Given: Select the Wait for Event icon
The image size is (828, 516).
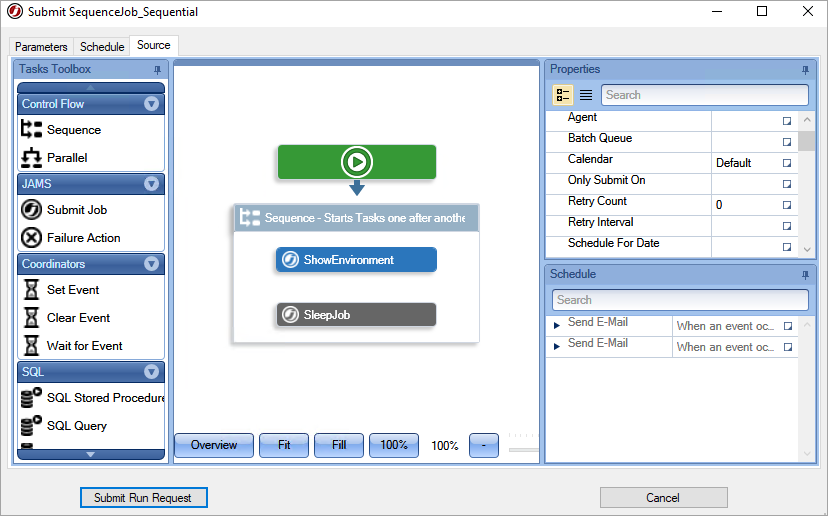Looking at the screenshot, I should point(31,346).
